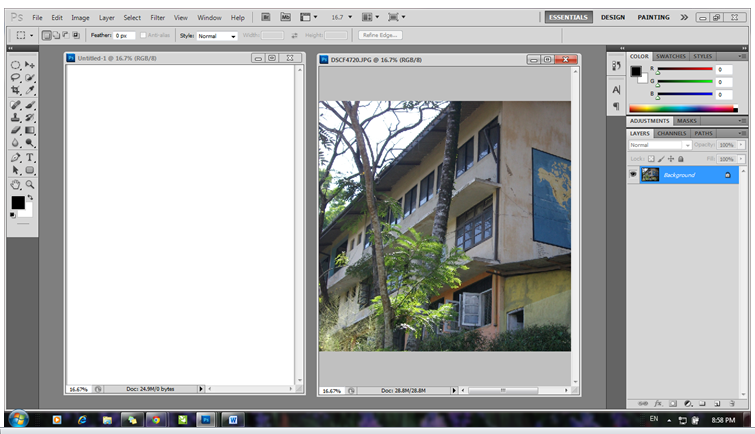
Task: Click the color spectrum ramp
Action: click(683, 108)
